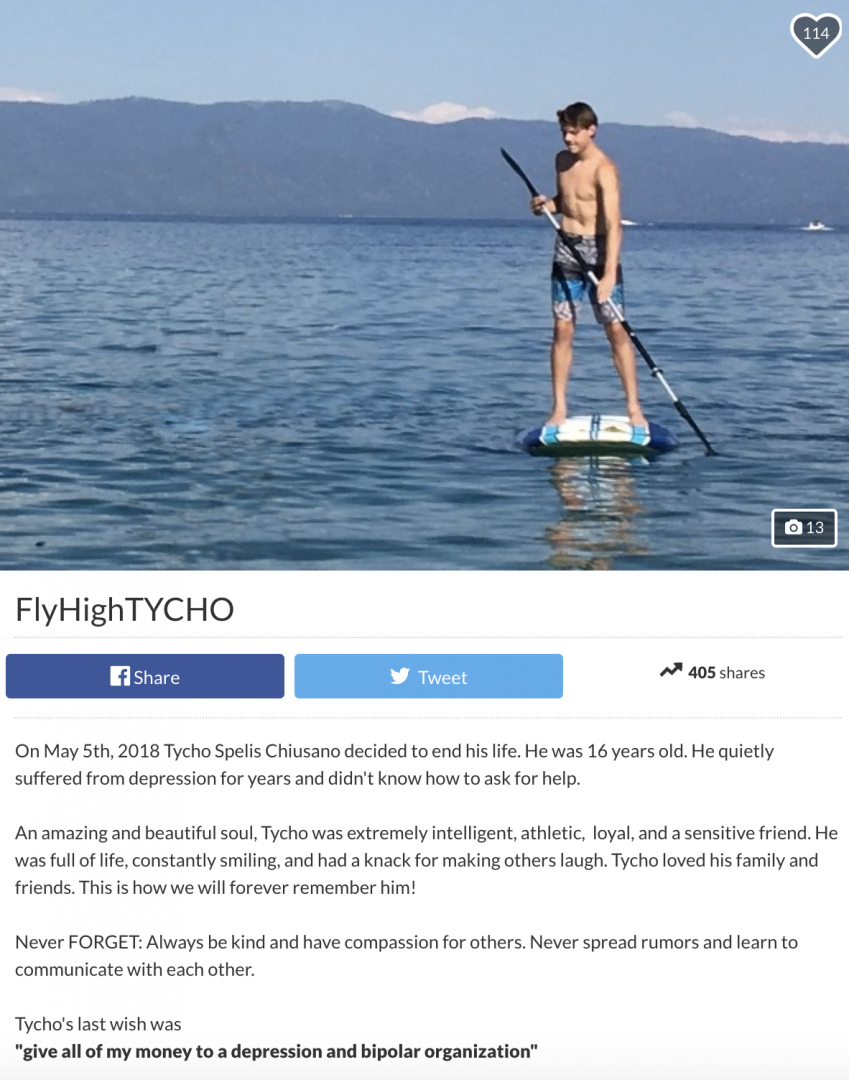Screen dimensions: 849x1080
Task: Click the bold give all of my money quote
Action: pyautogui.click(x=276, y=1051)
